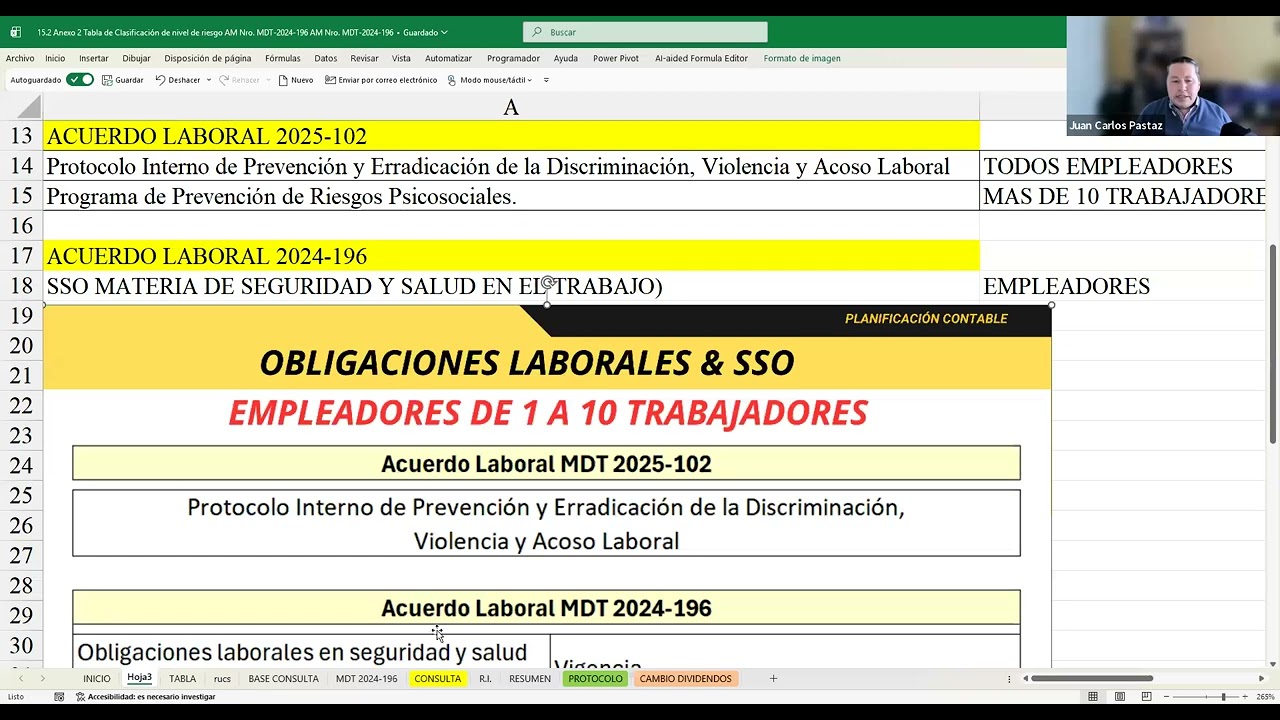The width and height of the screenshot is (1280, 720).
Task: Open the quick access toolbar customize arrow
Action: [546, 80]
